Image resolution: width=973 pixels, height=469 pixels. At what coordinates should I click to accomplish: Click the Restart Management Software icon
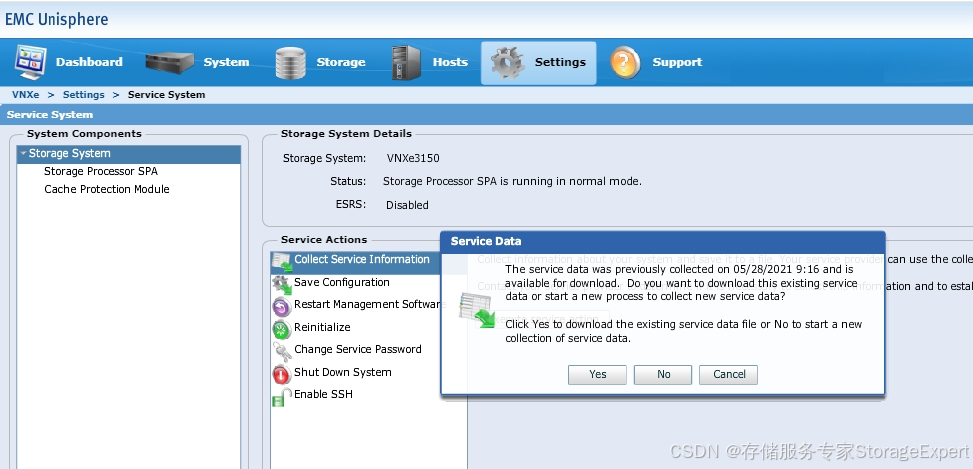[282, 307]
